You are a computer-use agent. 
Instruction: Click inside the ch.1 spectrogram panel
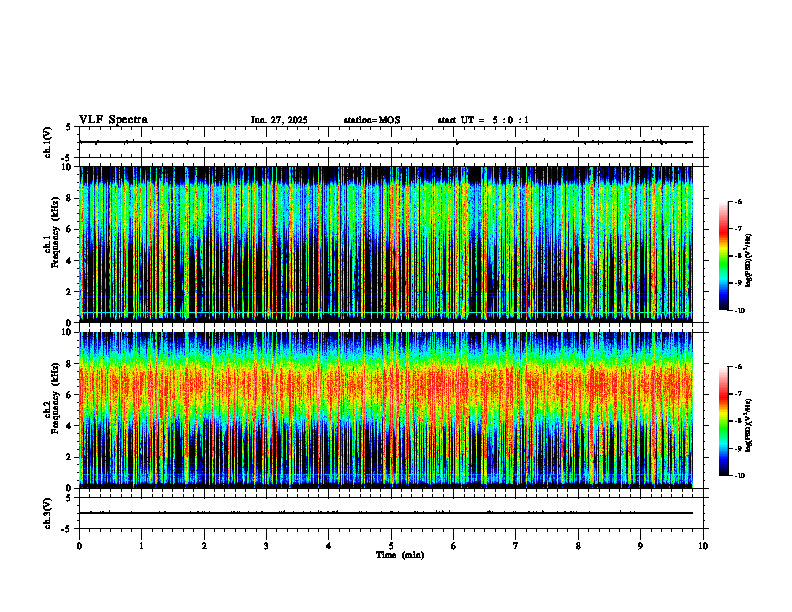point(386,244)
